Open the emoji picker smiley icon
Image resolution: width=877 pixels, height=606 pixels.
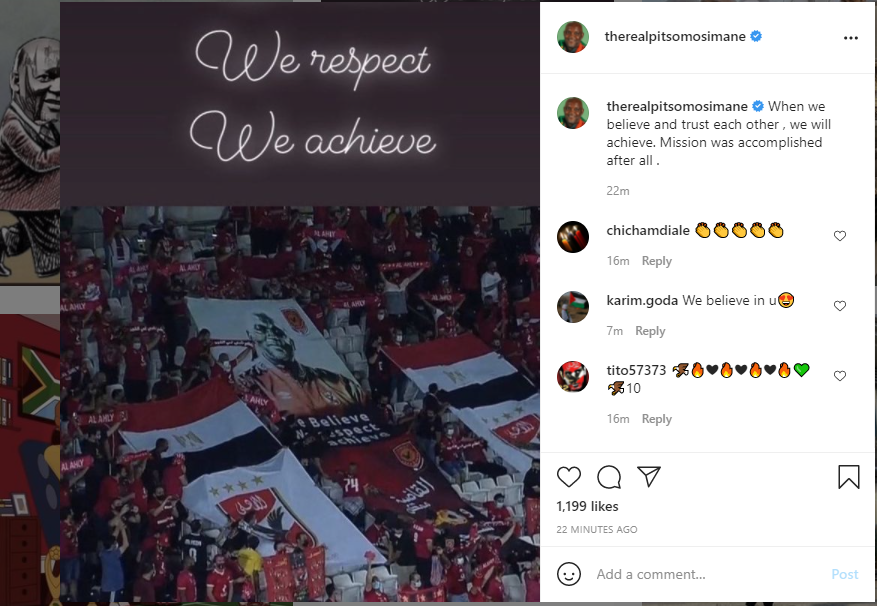[569, 574]
